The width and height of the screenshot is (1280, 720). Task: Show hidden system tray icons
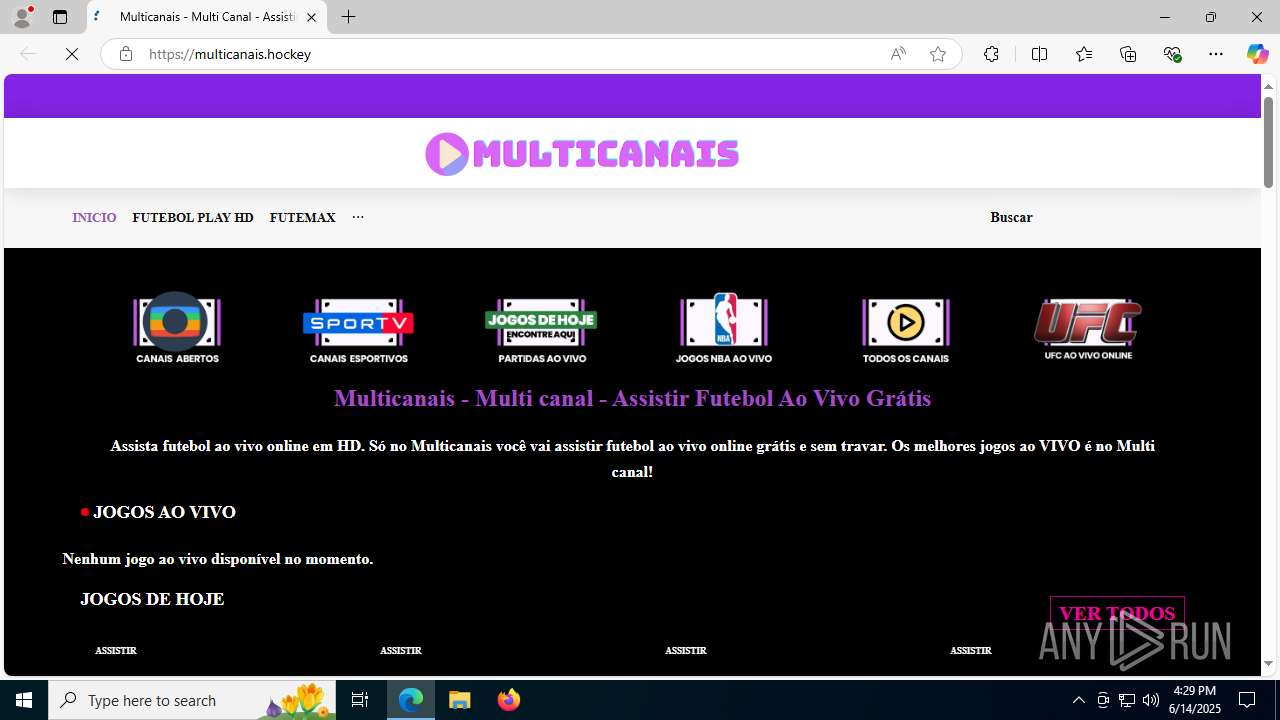1079,700
